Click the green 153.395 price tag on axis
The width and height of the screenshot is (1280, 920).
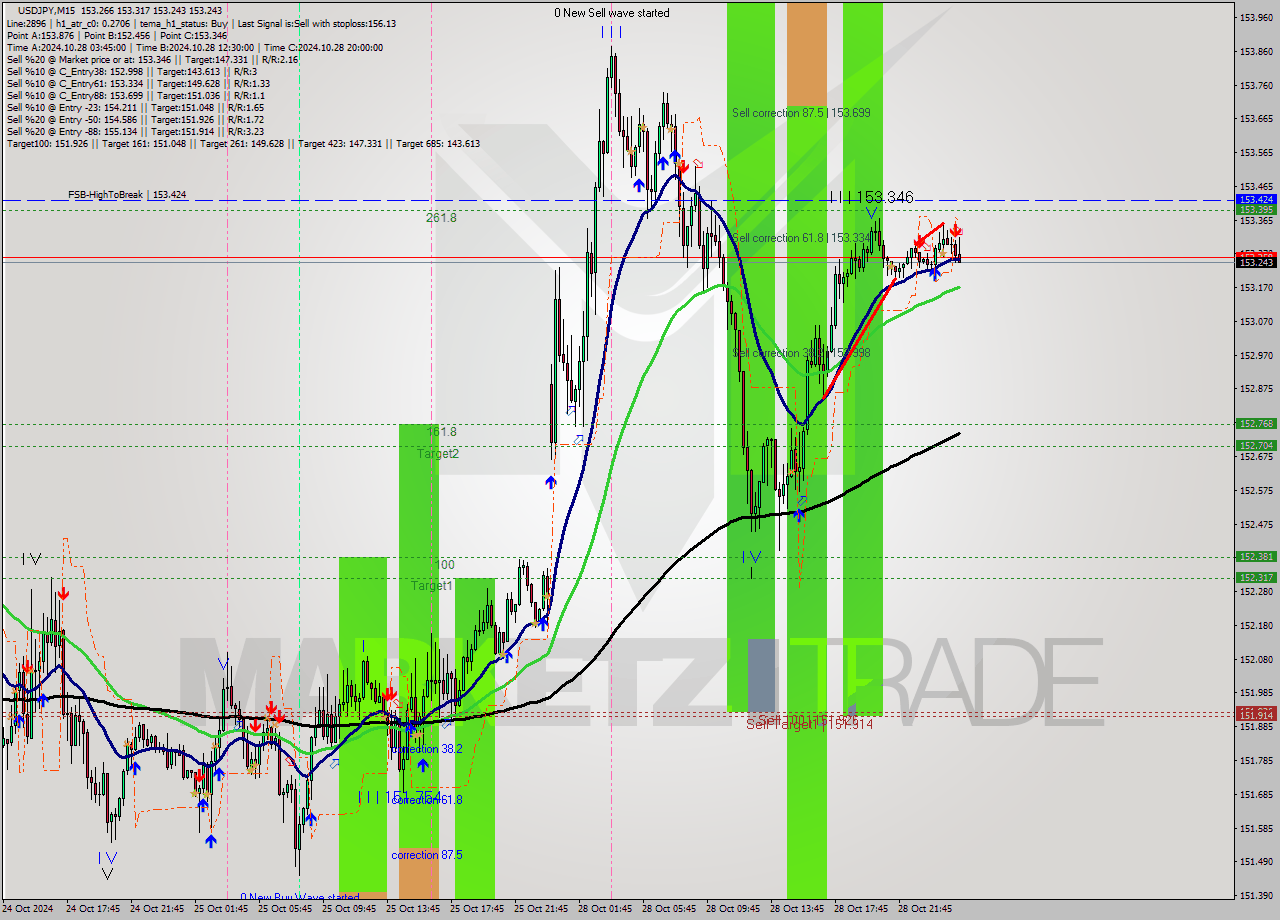[x=1255, y=209]
